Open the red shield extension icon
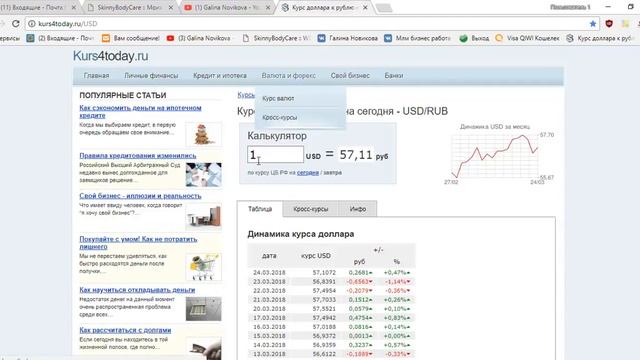The height and width of the screenshot is (360, 640). [x=609, y=24]
